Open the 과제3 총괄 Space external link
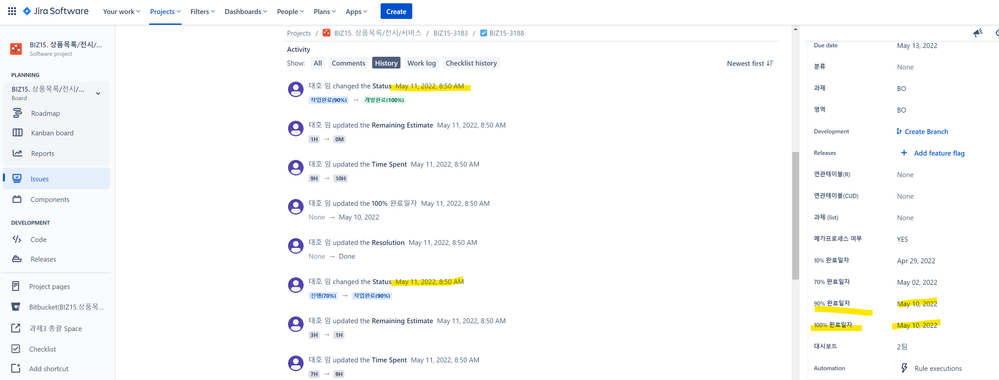The height and width of the screenshot is (380, 999). 55,328
